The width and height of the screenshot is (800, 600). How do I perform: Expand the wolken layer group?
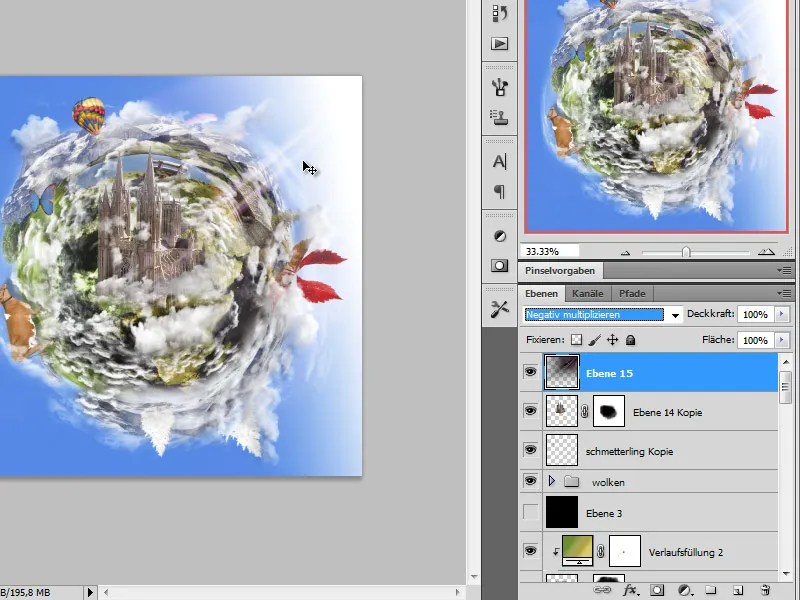pyautogui.click(x=552, y=481)
